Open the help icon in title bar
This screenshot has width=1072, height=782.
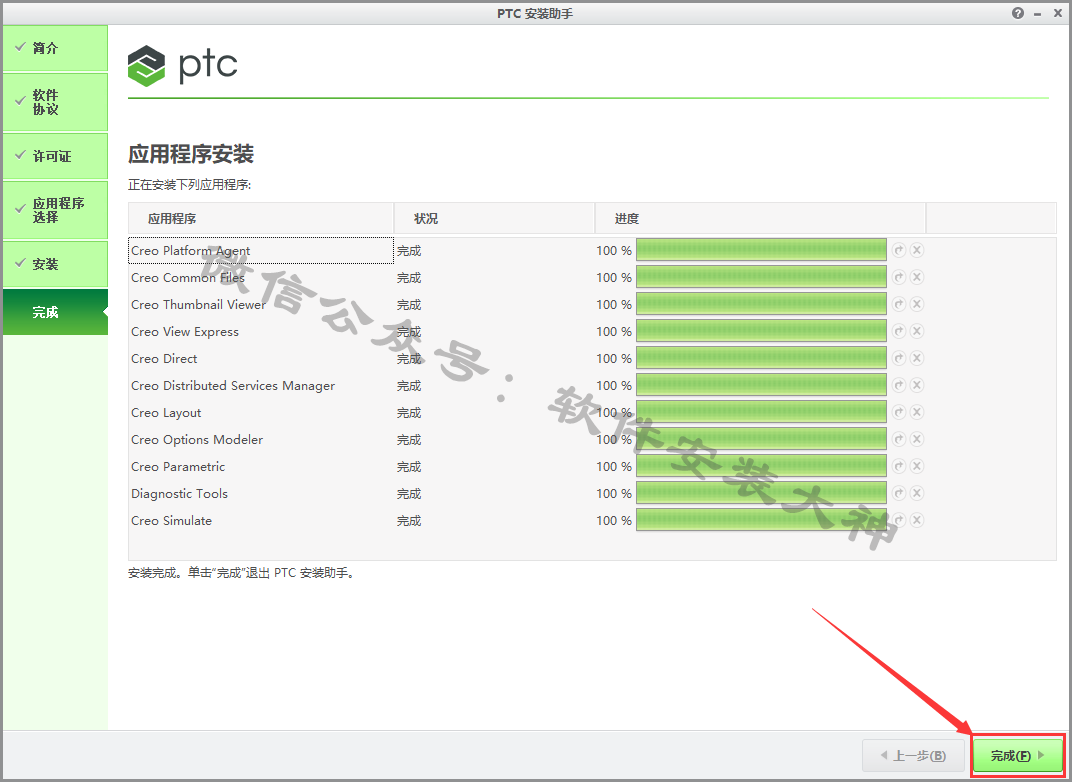1018,13
